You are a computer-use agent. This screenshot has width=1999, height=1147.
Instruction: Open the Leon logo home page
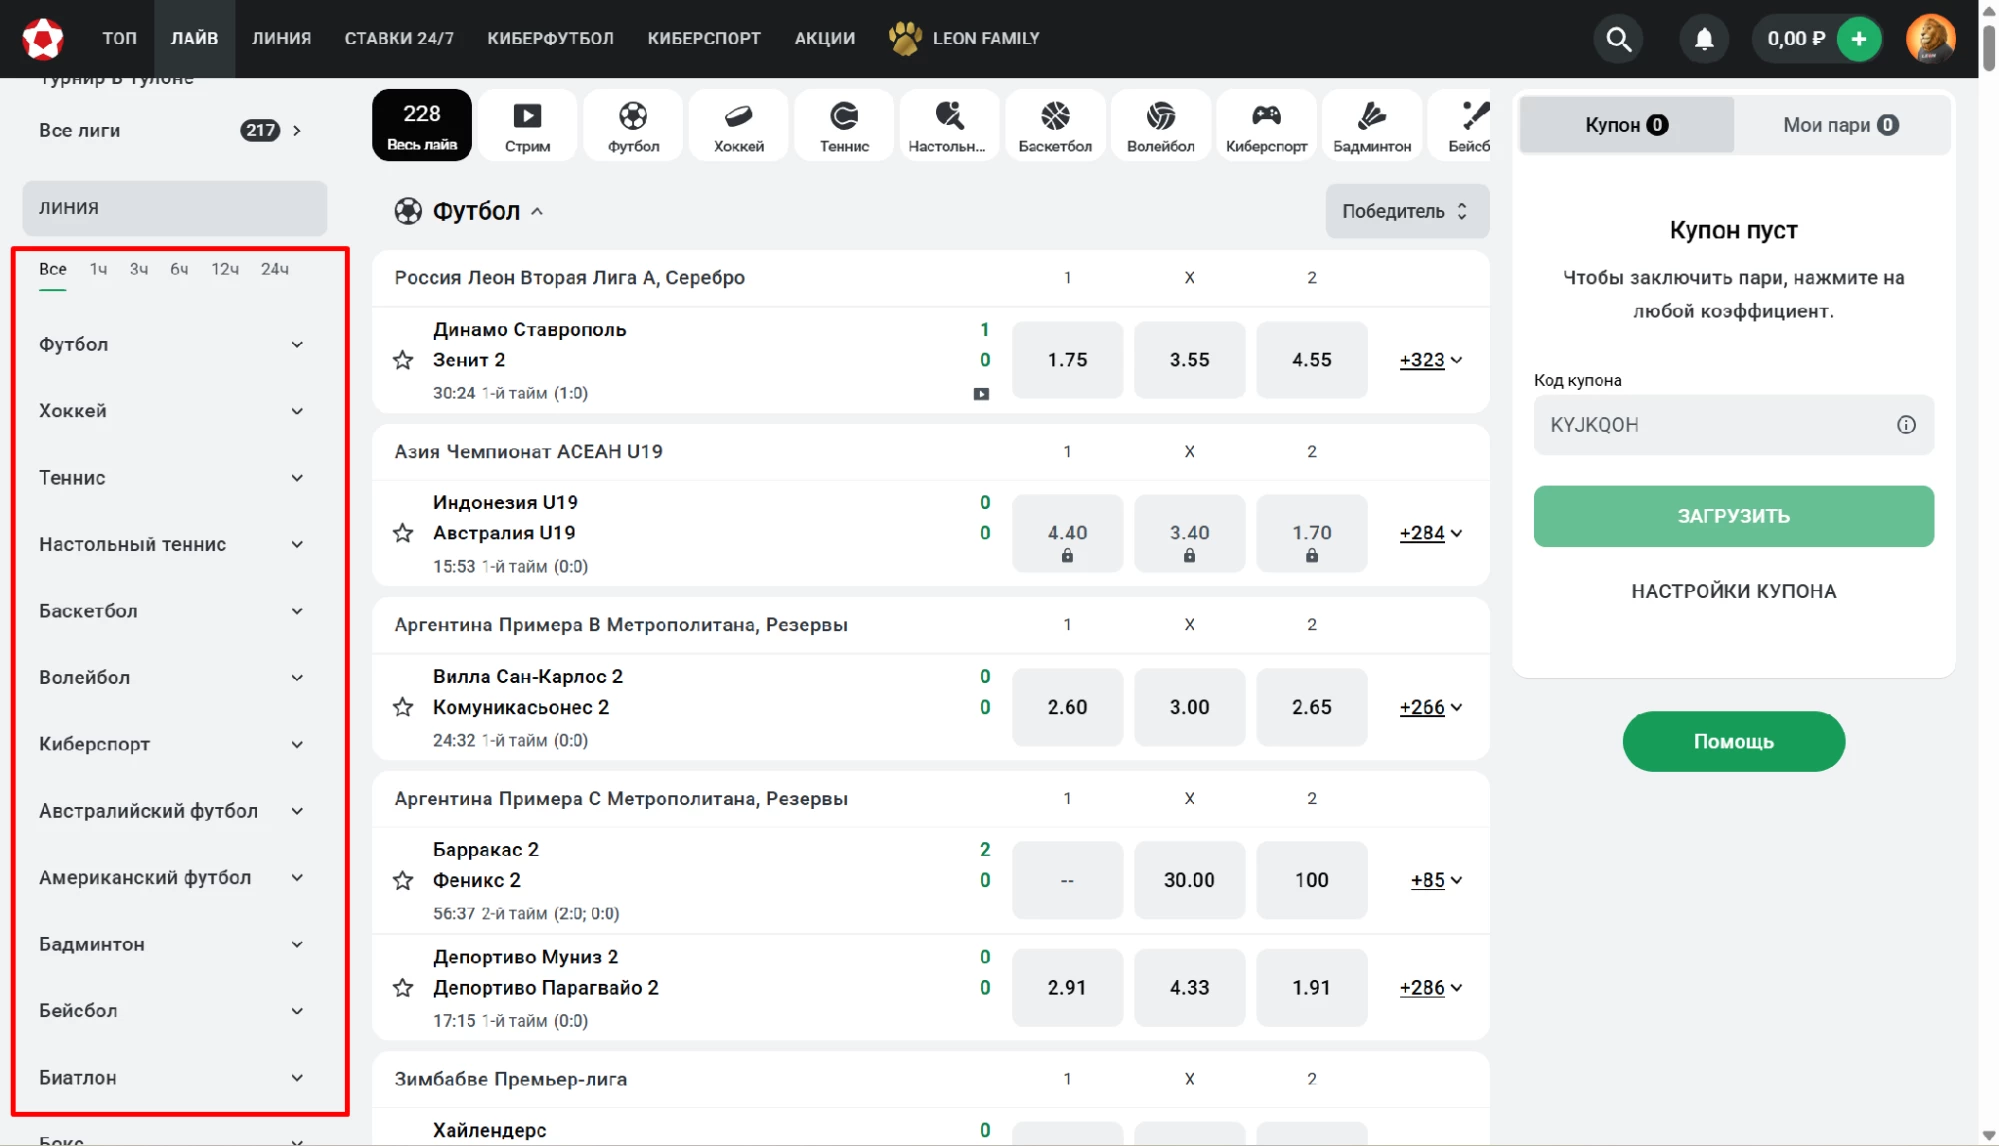(43, 38)
